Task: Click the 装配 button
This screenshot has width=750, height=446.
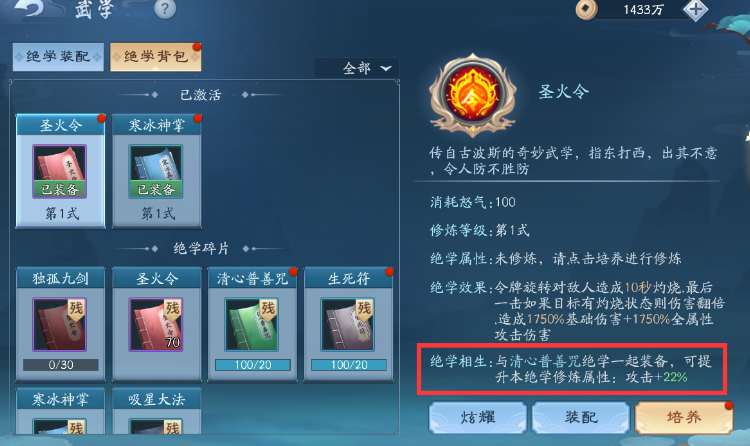Action: (581, 417)
